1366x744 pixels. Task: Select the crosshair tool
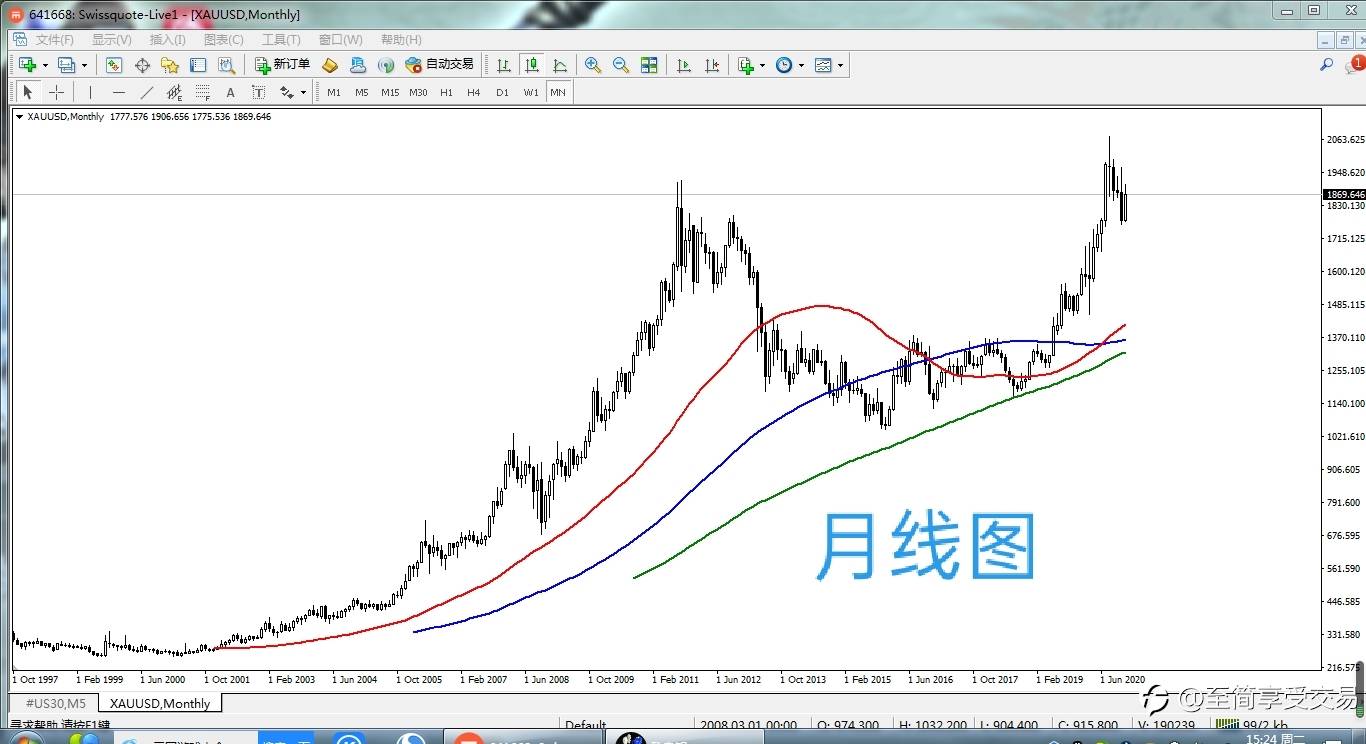point(56,92)
